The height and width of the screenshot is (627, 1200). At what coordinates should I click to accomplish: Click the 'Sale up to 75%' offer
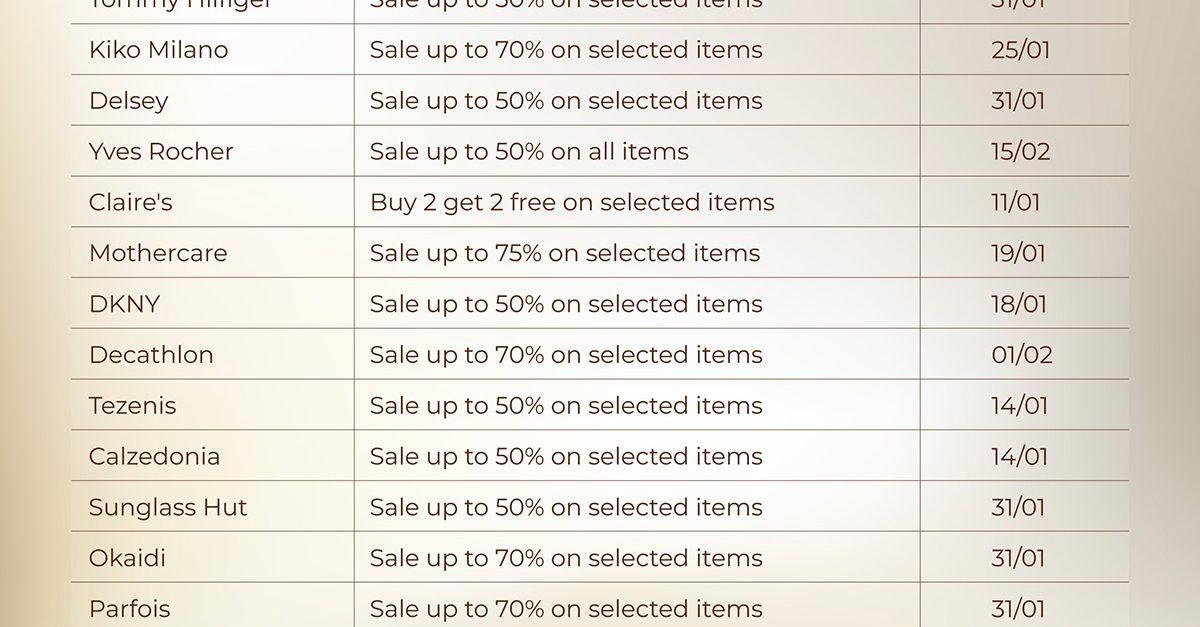(564, 253)
